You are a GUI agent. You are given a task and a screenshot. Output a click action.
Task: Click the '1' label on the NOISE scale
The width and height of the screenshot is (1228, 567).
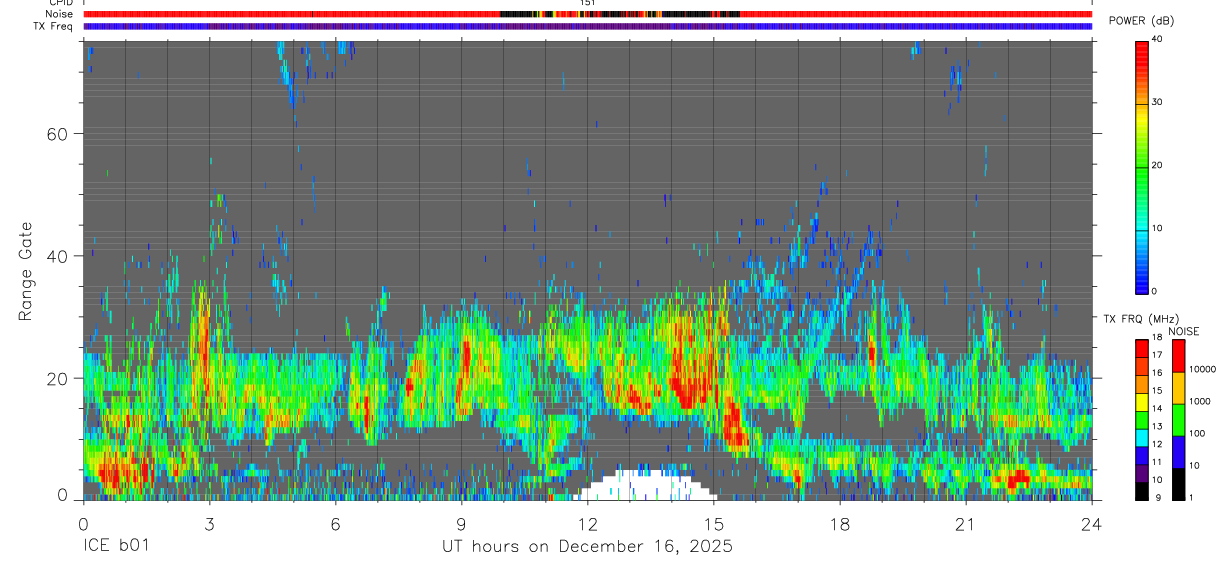[1193, 497]
